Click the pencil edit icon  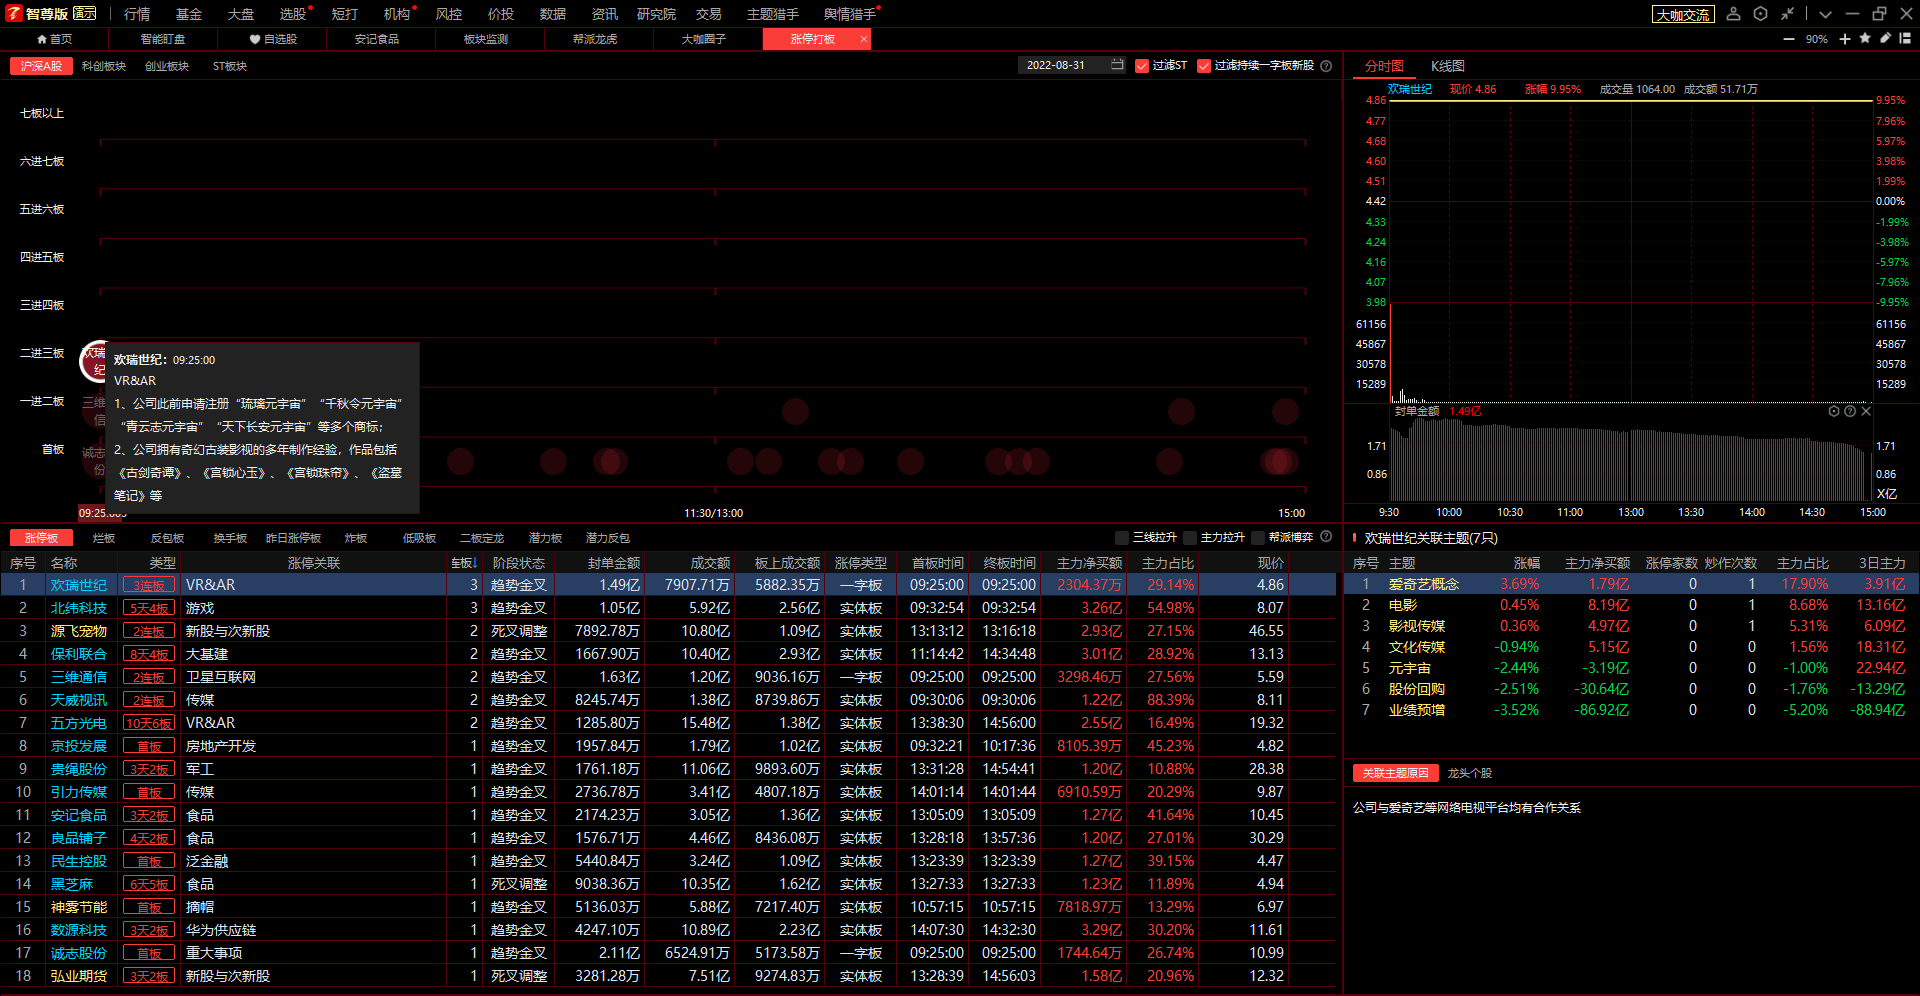(x=1885, y=38)
